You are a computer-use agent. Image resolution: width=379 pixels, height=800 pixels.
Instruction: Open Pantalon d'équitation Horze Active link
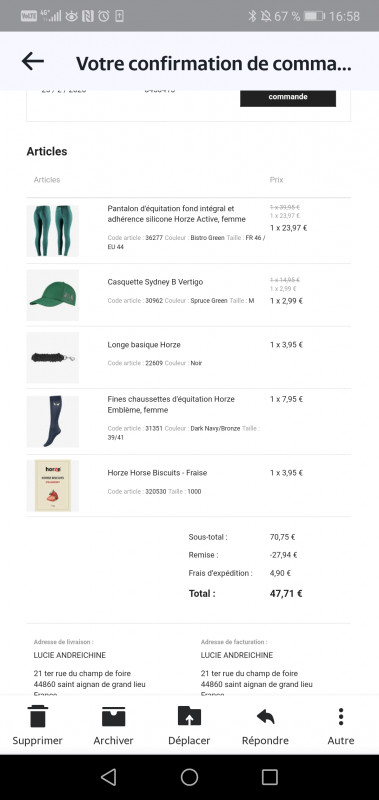coord(176,214)
